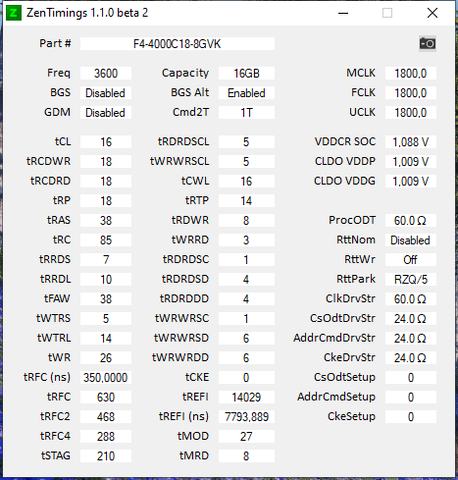Click the tRAS value 38
Viewport: 458px width, 480px height.
coord(106,220)
